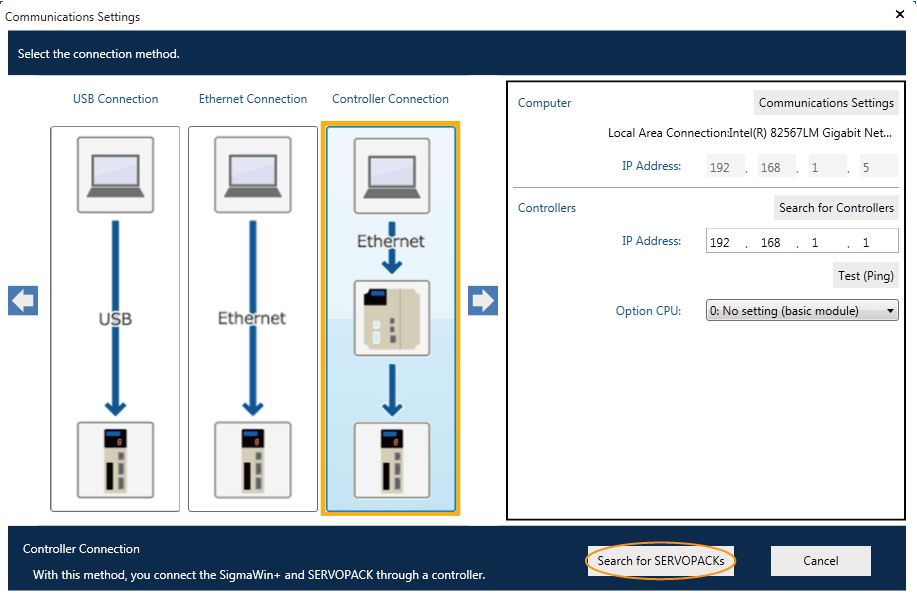Select the USB Connection method label

point(115,99)
